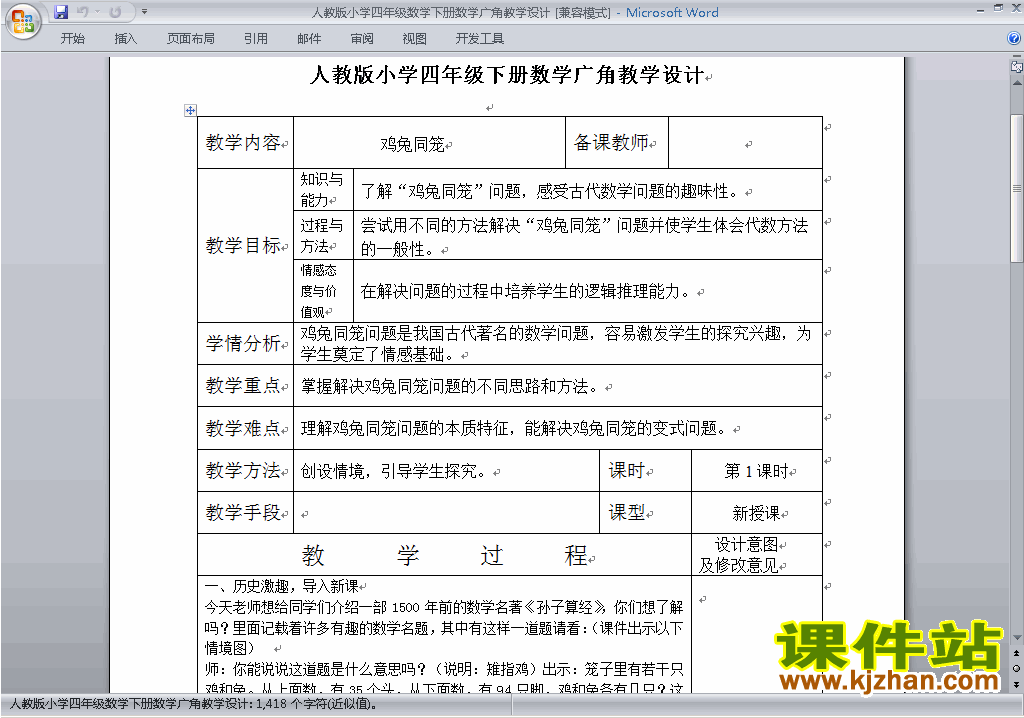Click the Undo arrow in quick access toolbar
The image size is (1024, 718).
82,12
